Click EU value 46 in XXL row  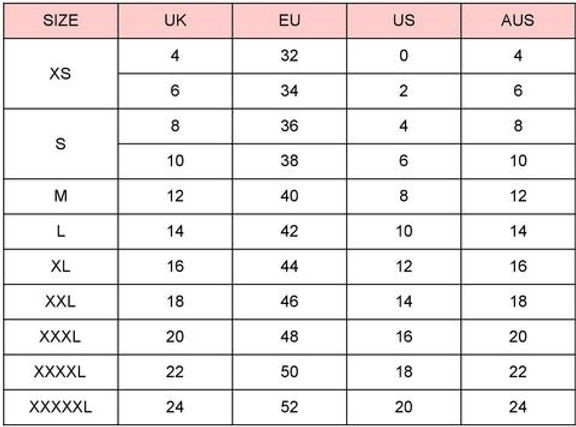coord(289,302)
